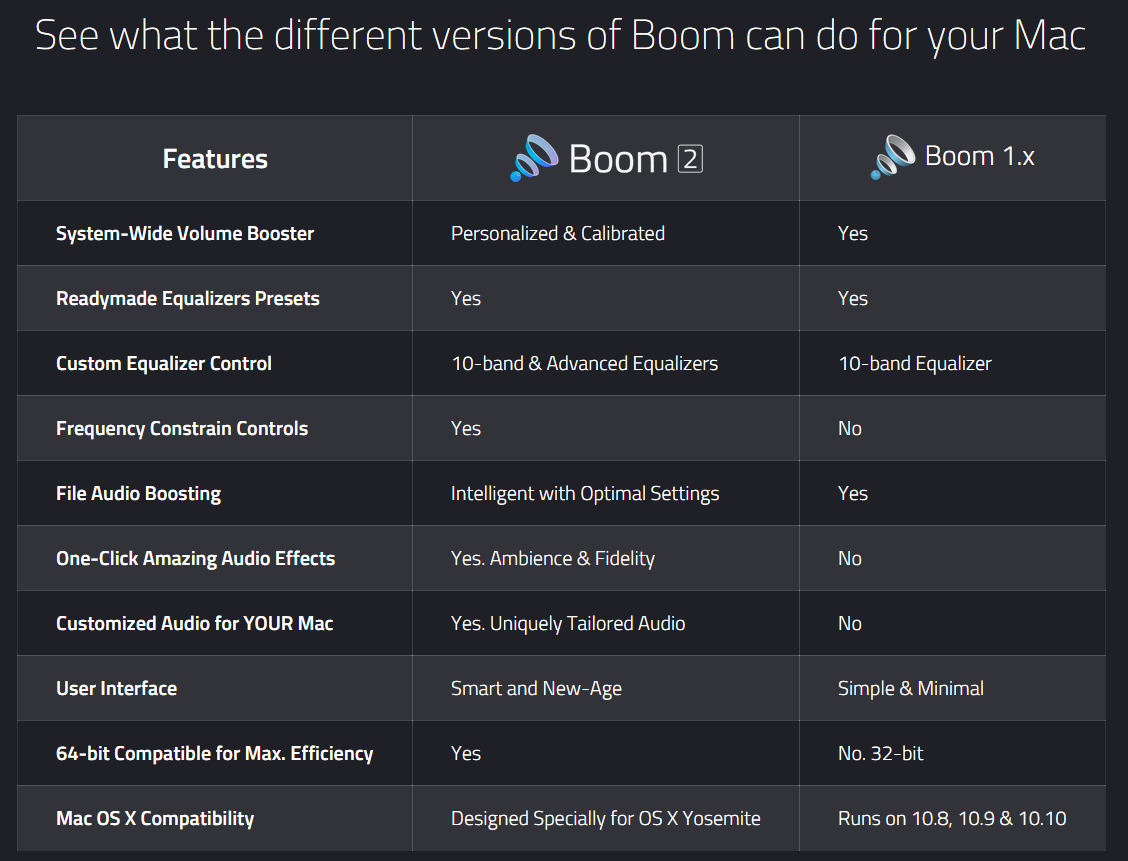Select the Boom 1.x column heading text
Image resolution: width=1128 pixels, height=861 pixels.
979,156
